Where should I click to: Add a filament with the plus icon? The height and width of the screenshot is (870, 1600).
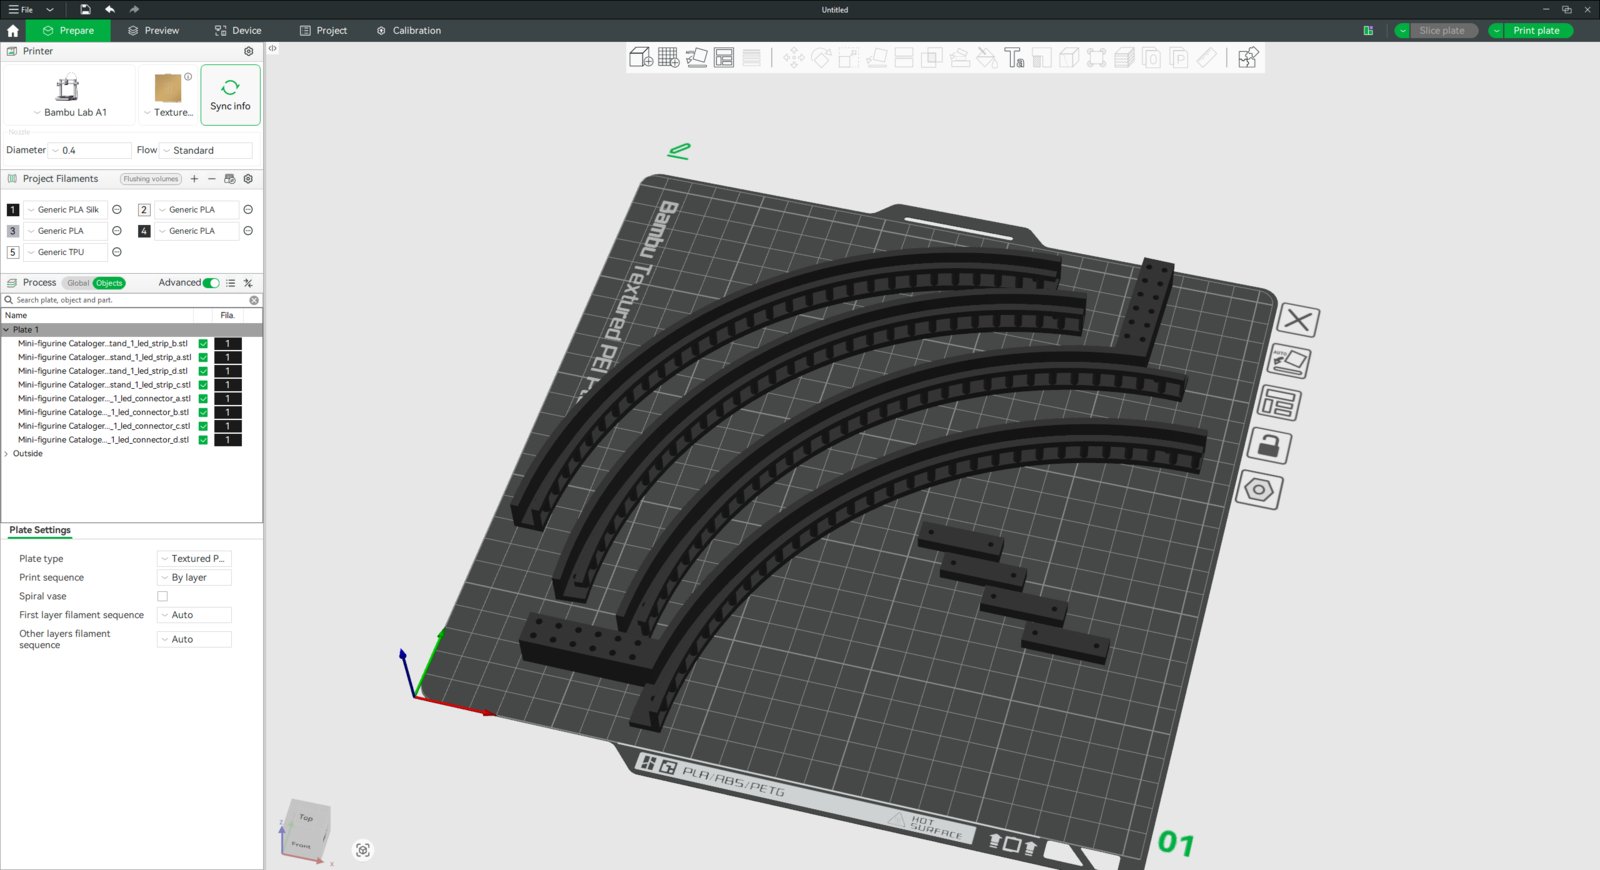(x=194, y=179)
